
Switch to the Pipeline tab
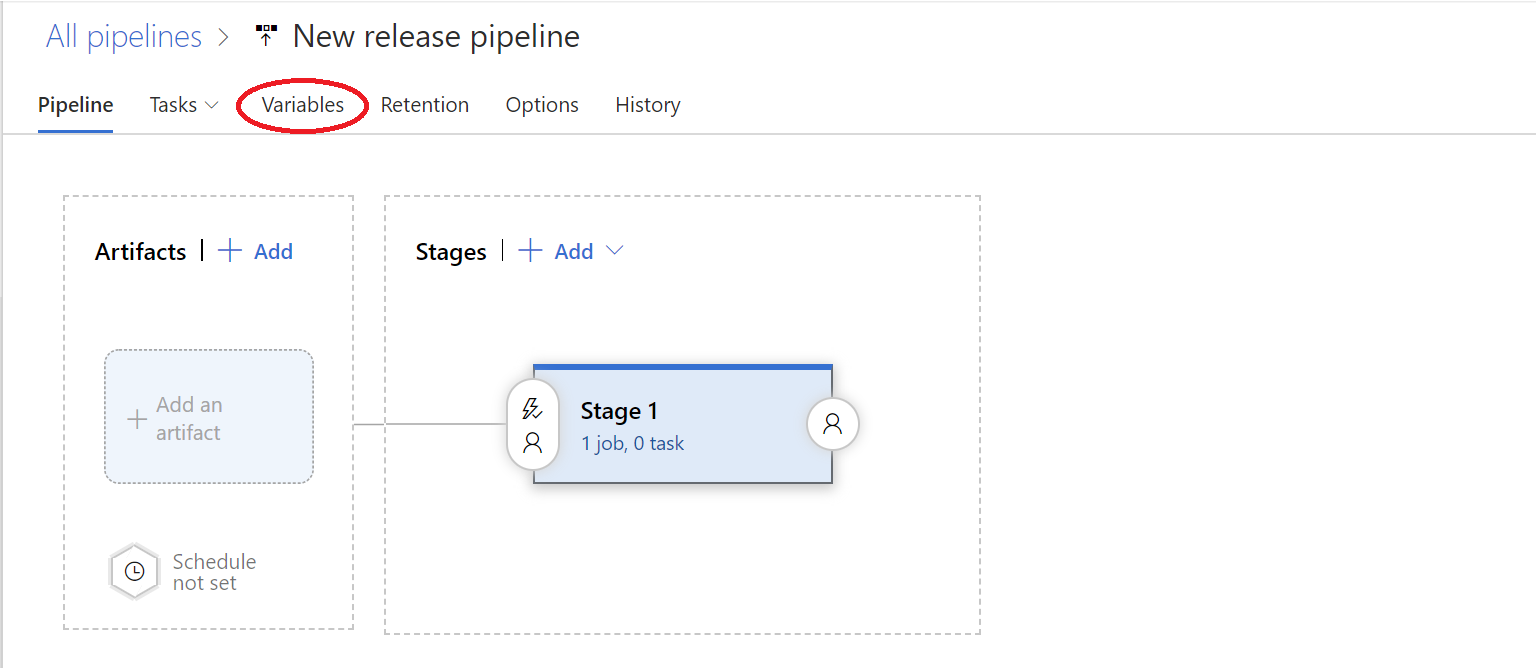click(x=76, y=105)
